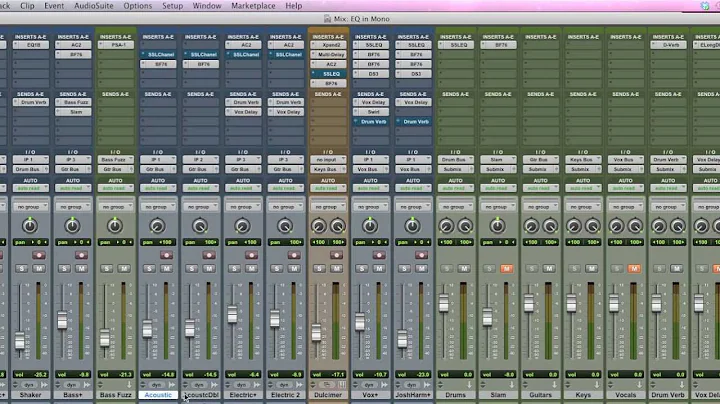Arm record on the Electric+ track
720x404 pixels.
coord(251,255)
